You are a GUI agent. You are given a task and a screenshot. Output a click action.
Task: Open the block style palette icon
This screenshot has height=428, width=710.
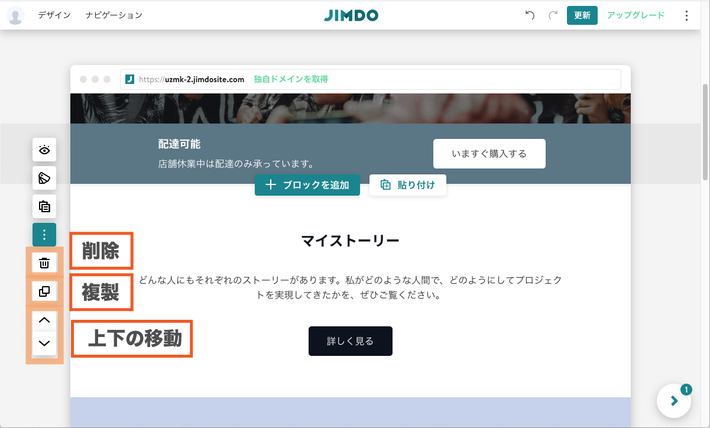click(x=44, y=178)
